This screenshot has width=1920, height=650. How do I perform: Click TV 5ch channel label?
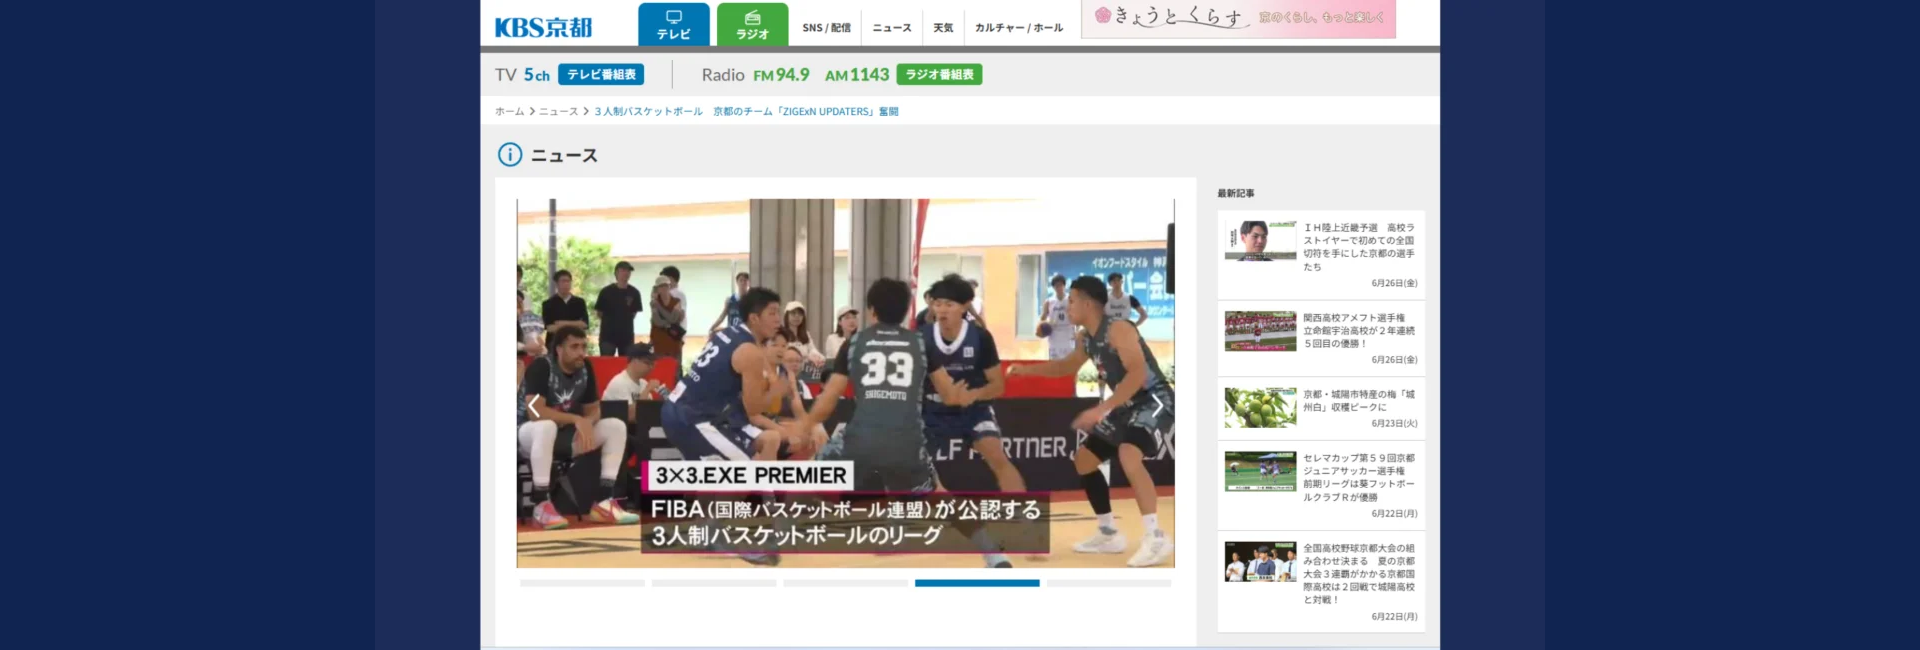point(522,75)
